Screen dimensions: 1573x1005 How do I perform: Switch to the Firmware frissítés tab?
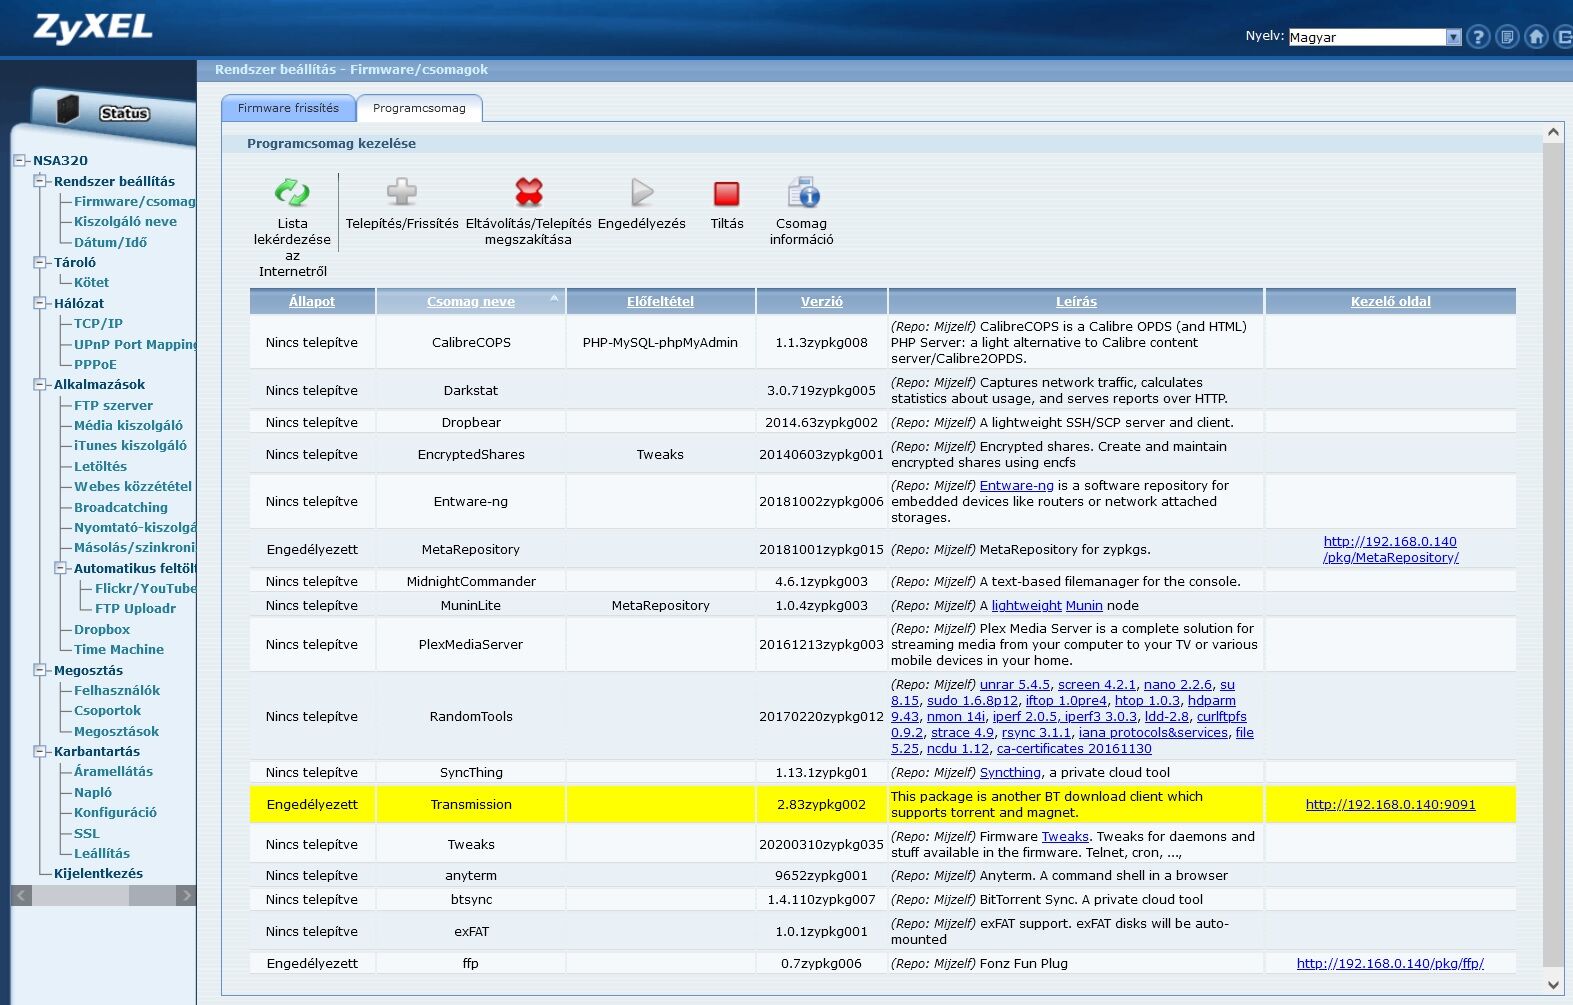tap(288, 108)
